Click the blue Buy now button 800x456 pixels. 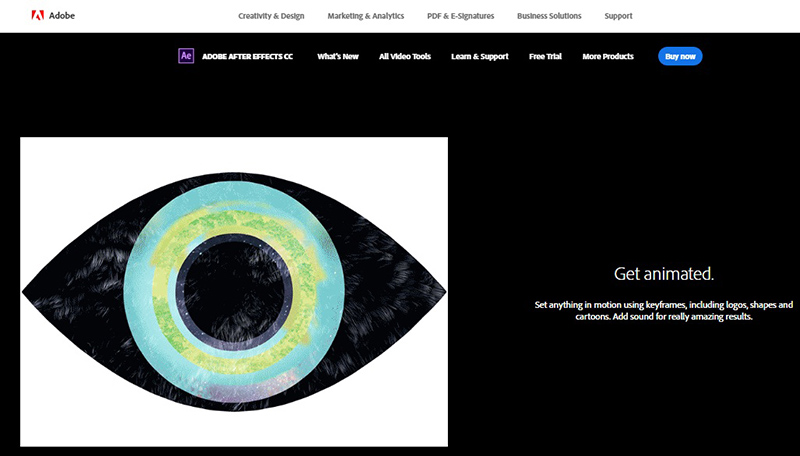[x=680, y=56]
